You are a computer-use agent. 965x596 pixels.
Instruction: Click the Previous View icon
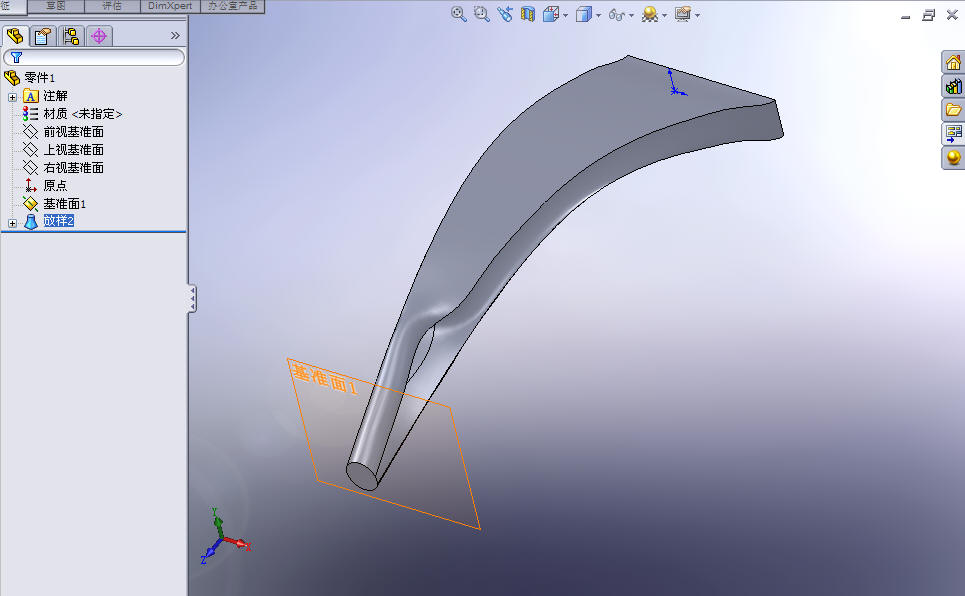505,14
